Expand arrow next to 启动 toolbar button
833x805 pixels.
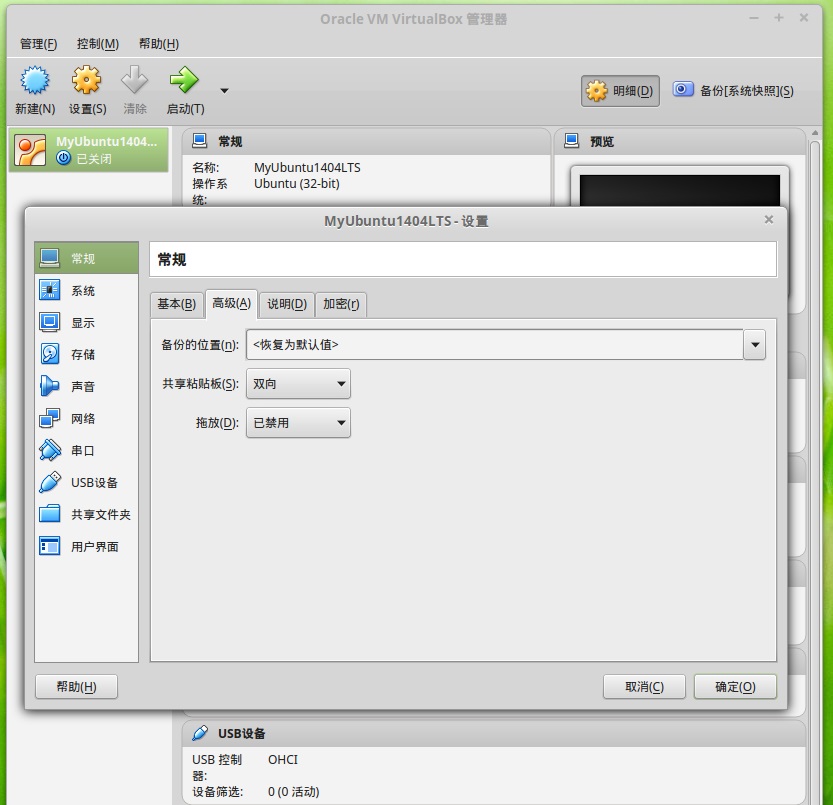224,90
